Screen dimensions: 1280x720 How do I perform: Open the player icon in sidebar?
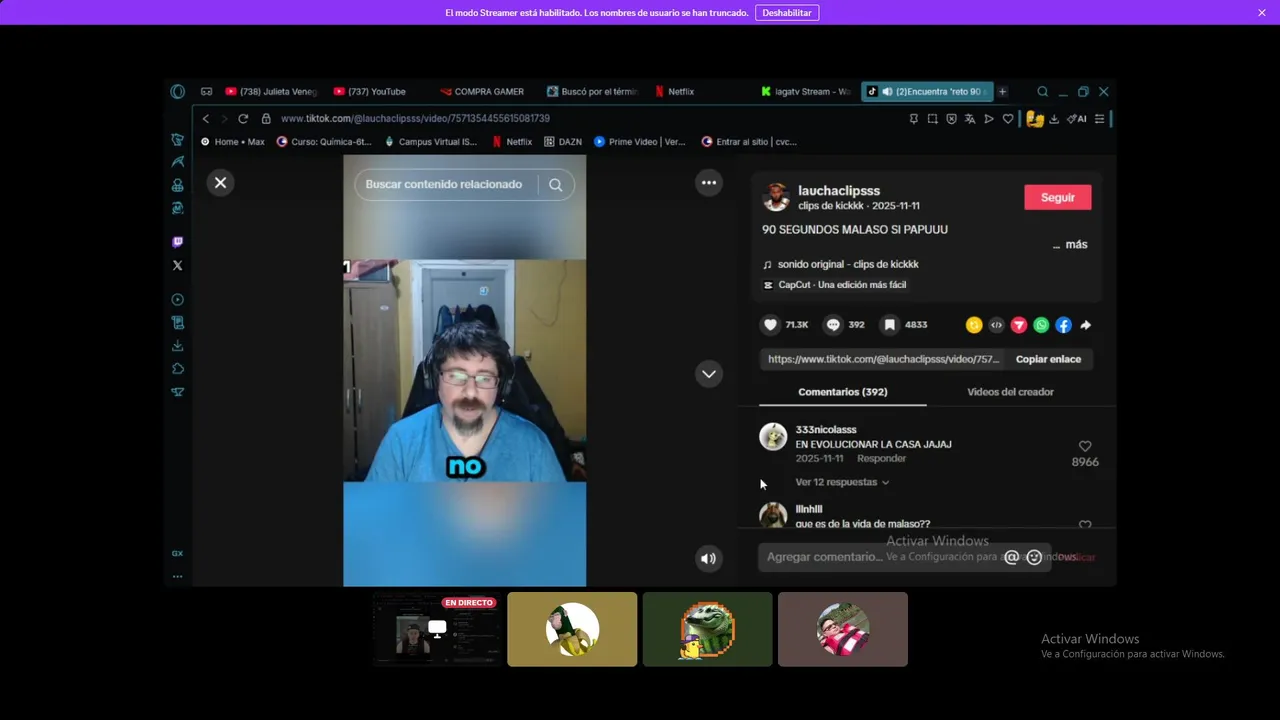coord(178,299)
